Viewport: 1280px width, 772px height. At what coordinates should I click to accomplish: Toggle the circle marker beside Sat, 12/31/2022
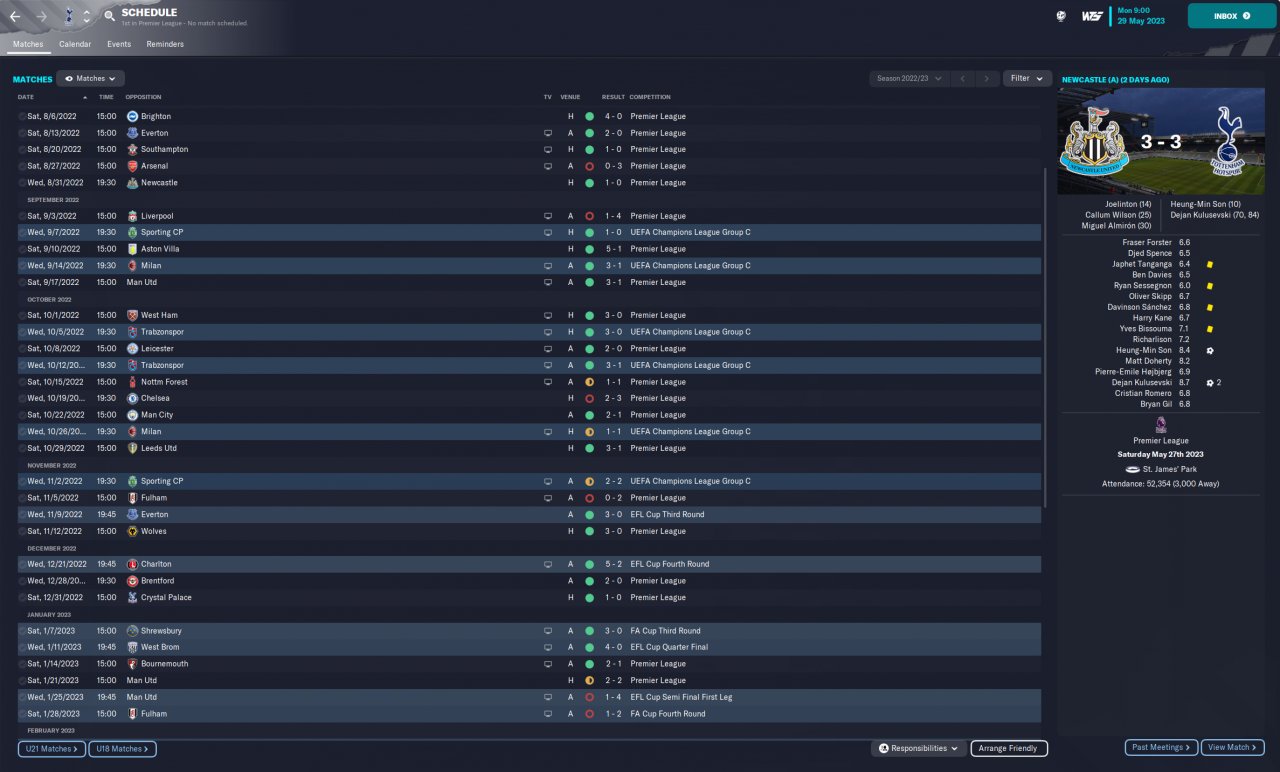pos(22,597)
